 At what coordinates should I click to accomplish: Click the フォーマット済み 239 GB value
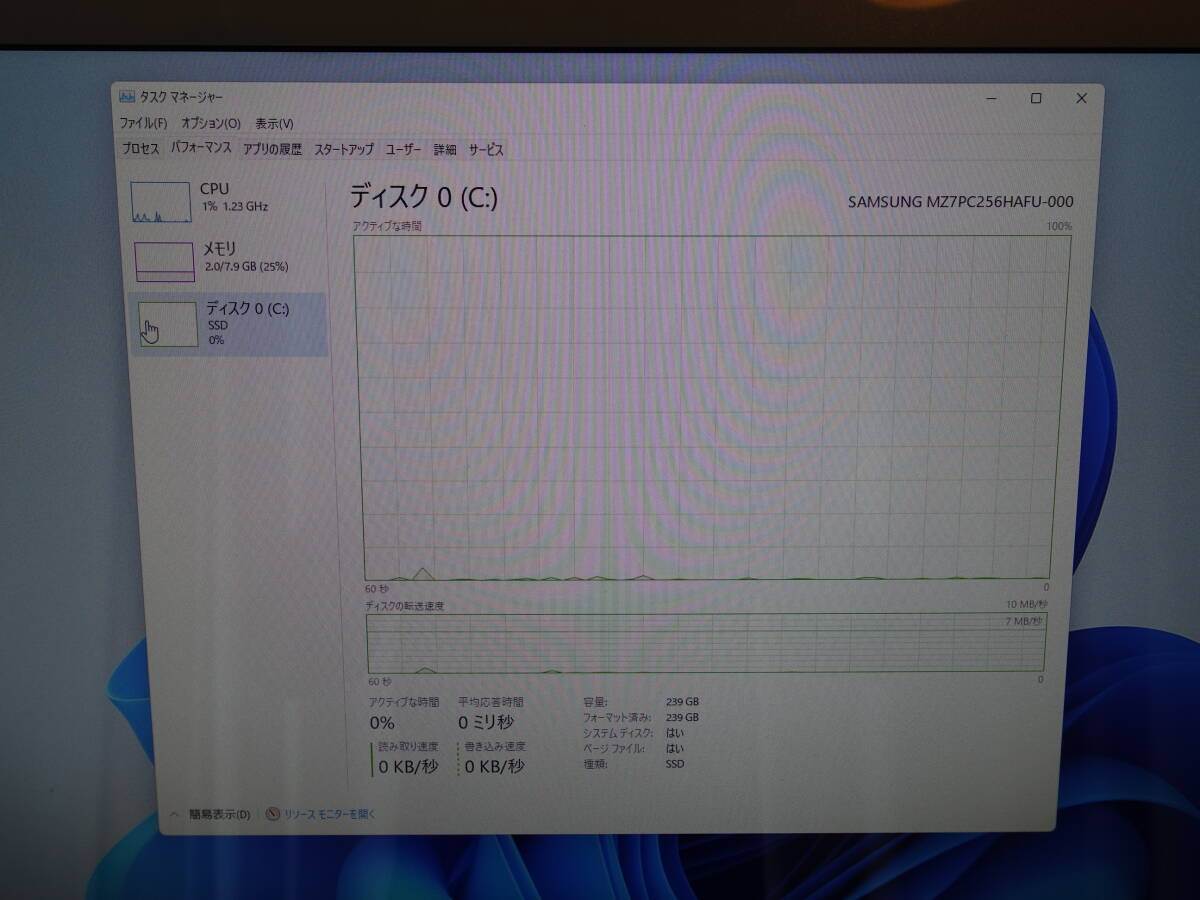(682, 718)
